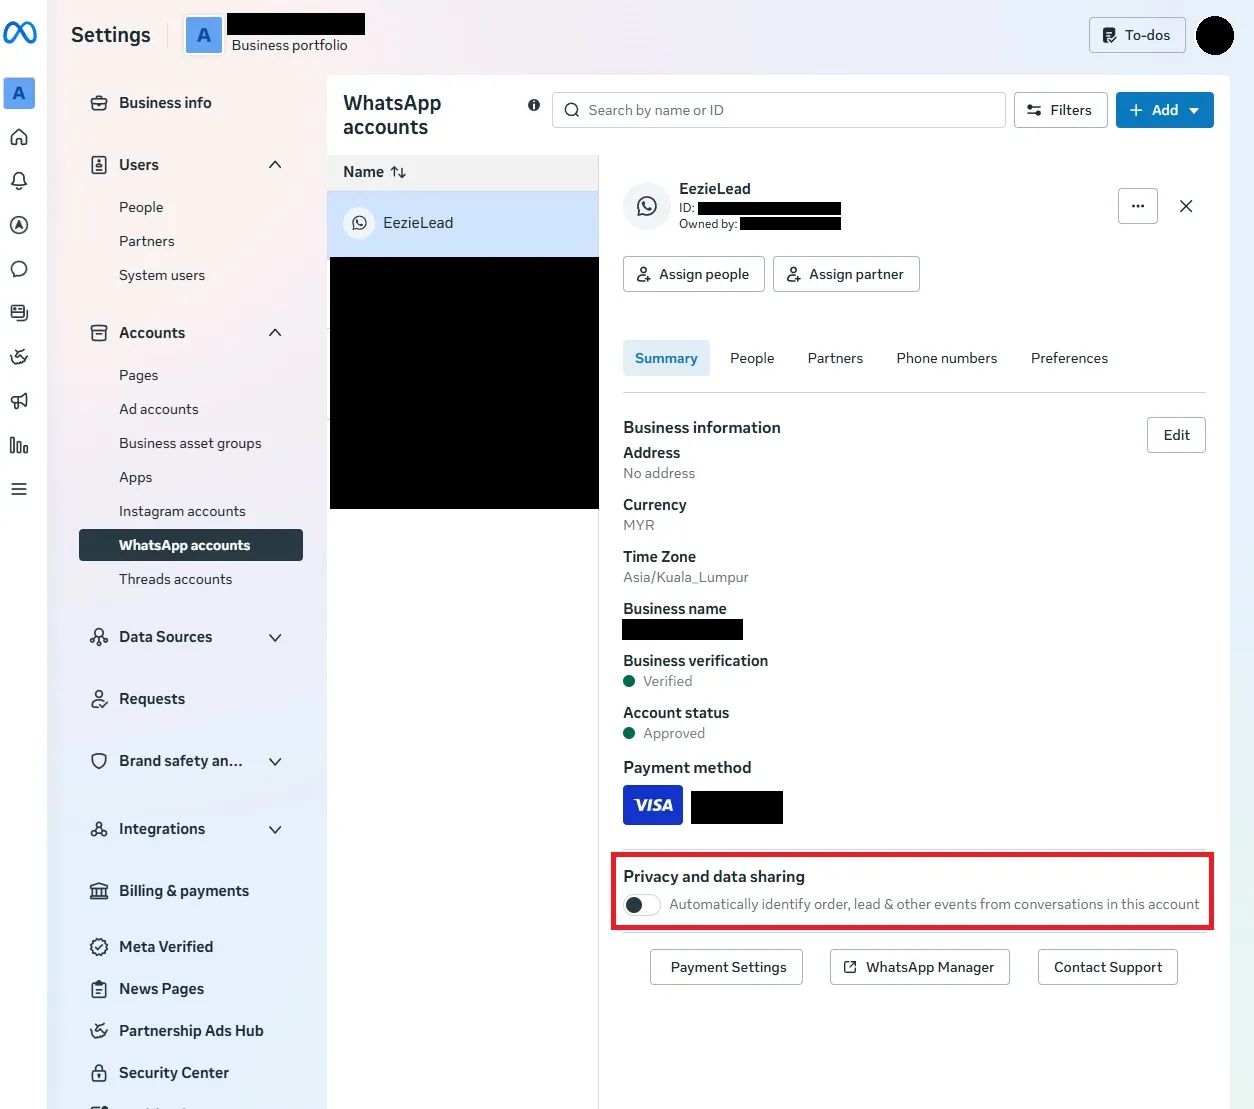The image size is (1254, 1109).
Task: Open Business asset groups
Action: 191,443
